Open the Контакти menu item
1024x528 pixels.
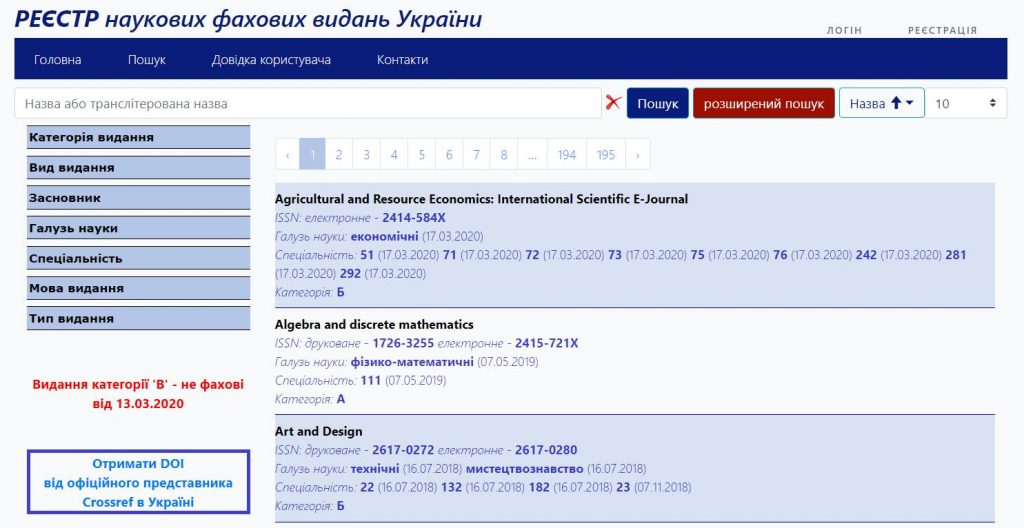pos(402,60)
